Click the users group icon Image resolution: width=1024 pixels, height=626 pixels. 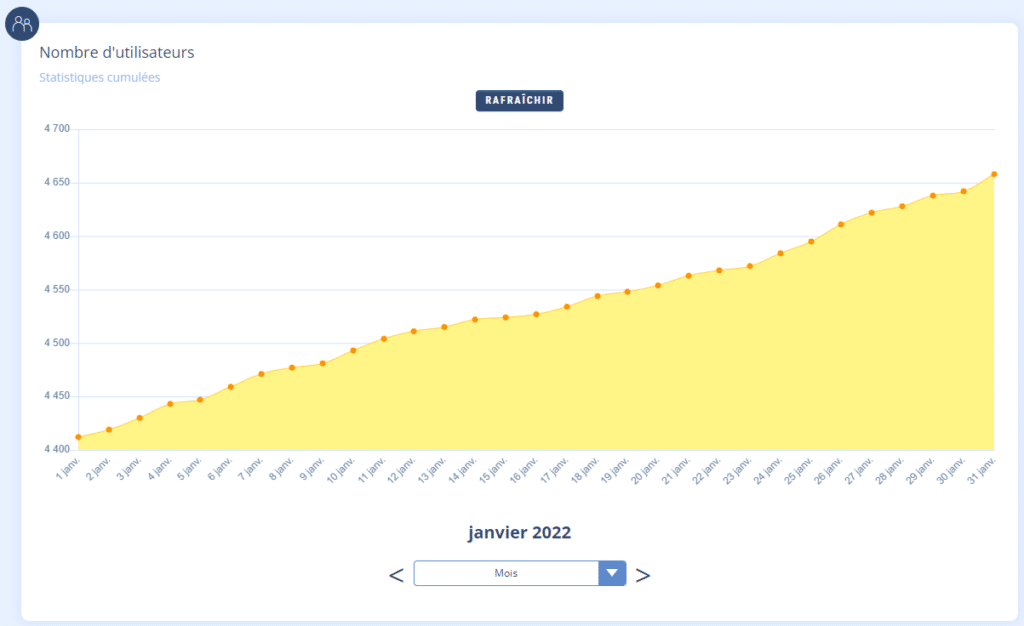[x=22, y=22]
